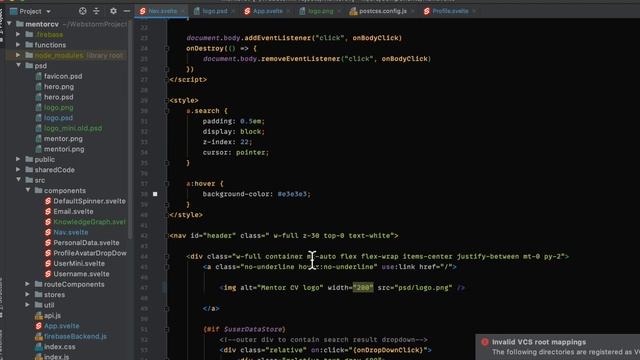Select hero.psd file in tree

coord(59,97)
